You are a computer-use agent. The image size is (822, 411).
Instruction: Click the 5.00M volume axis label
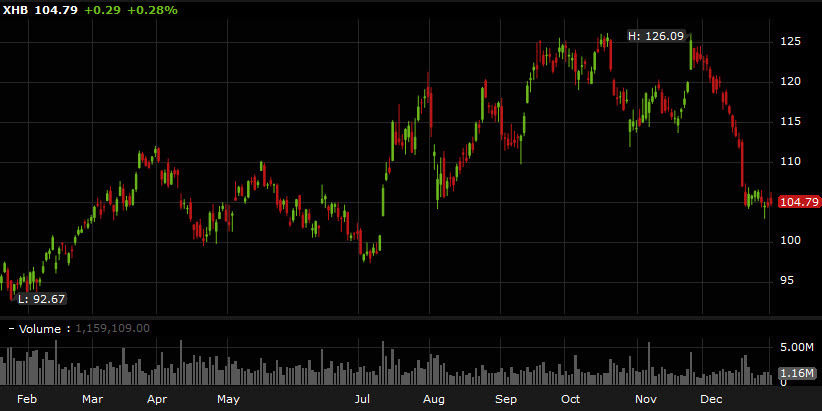[797, 347]
